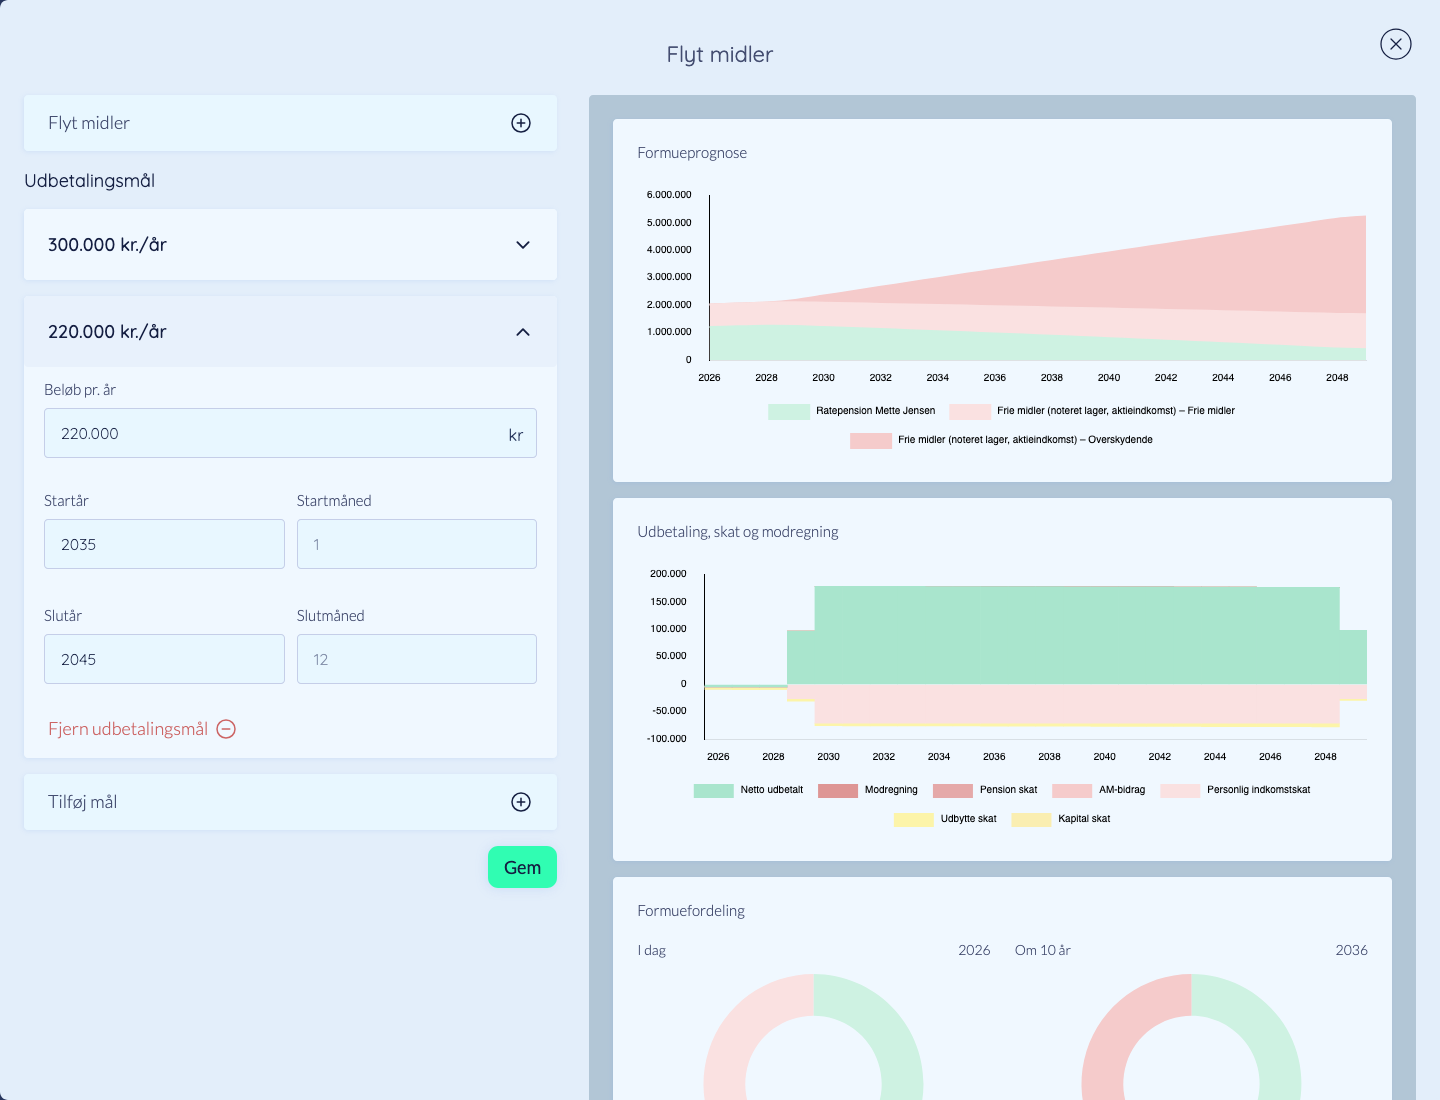Click the 6.000.000 axis label
Screen dimensions: 1440x1100
(x=669, y=195)
